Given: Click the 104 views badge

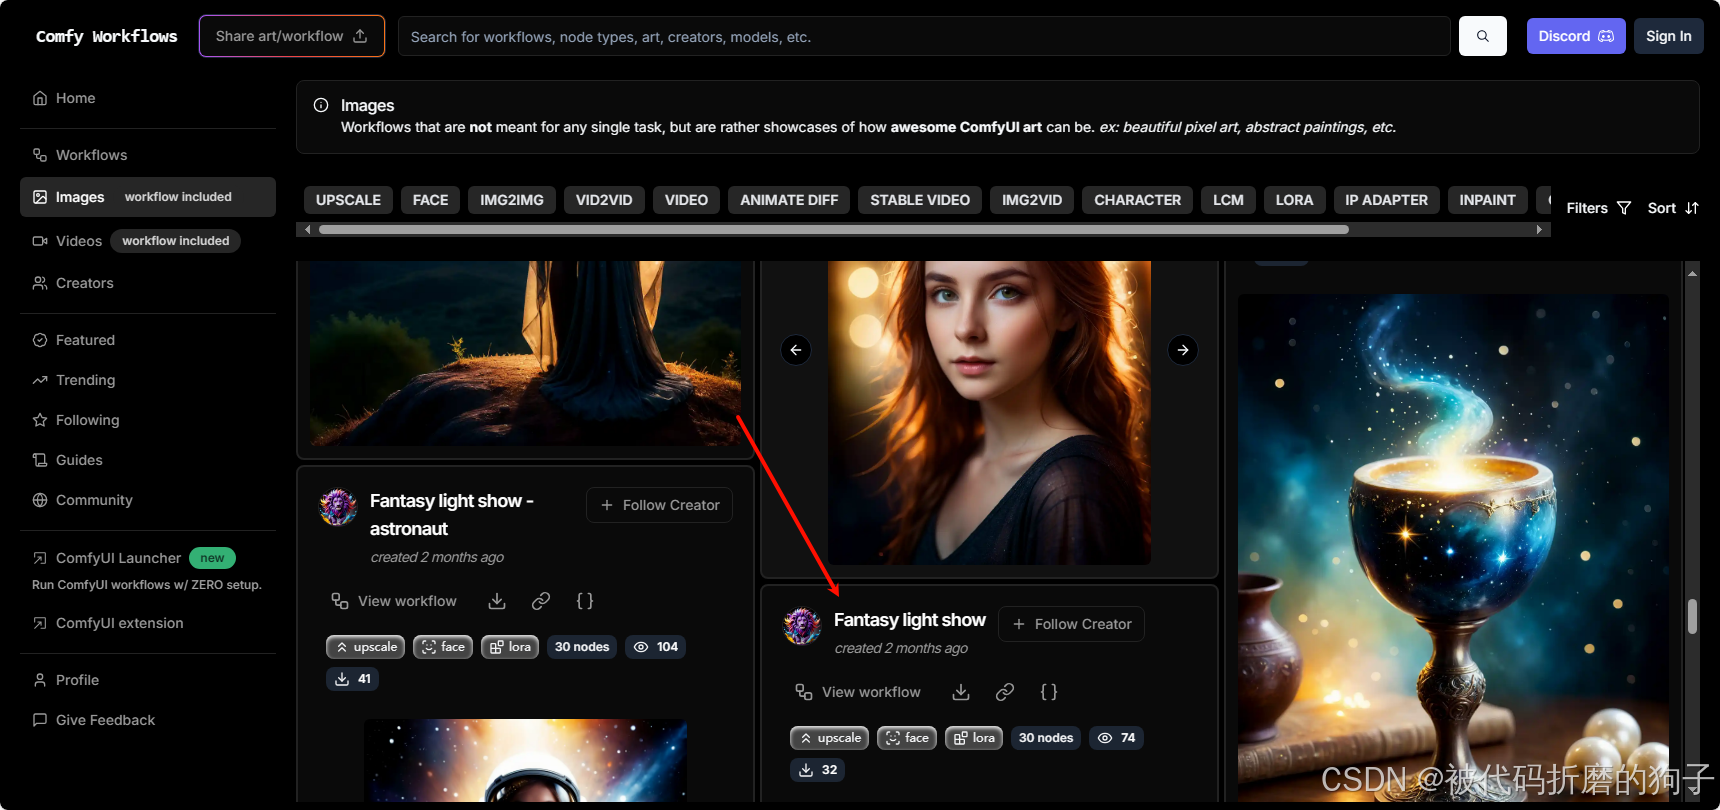Looking at the screenshot, I should click(656, 647).
